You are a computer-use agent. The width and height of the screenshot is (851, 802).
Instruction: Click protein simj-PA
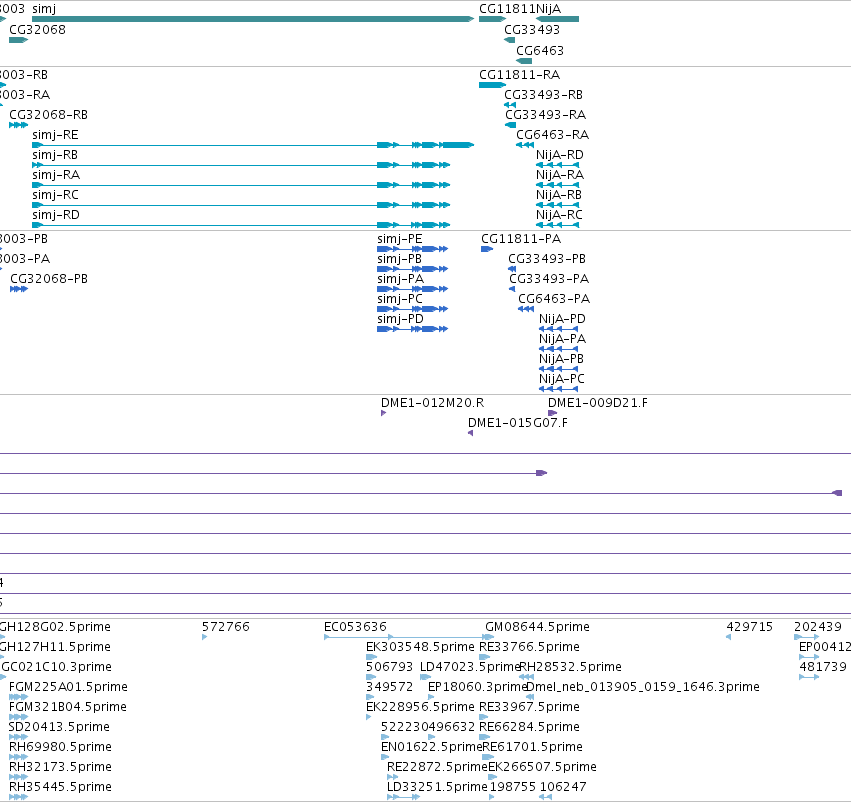pyautogui.click(x=412, y=289)
